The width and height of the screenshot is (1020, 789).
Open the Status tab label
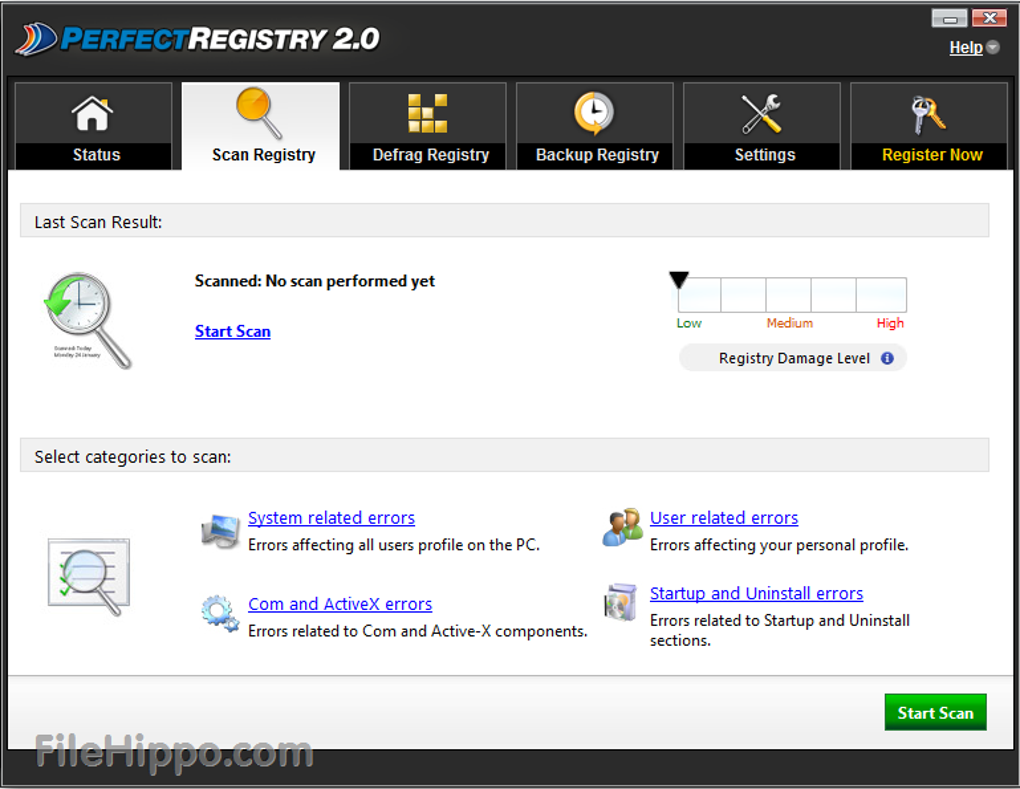pyautogui.click(x=96, y=155)
